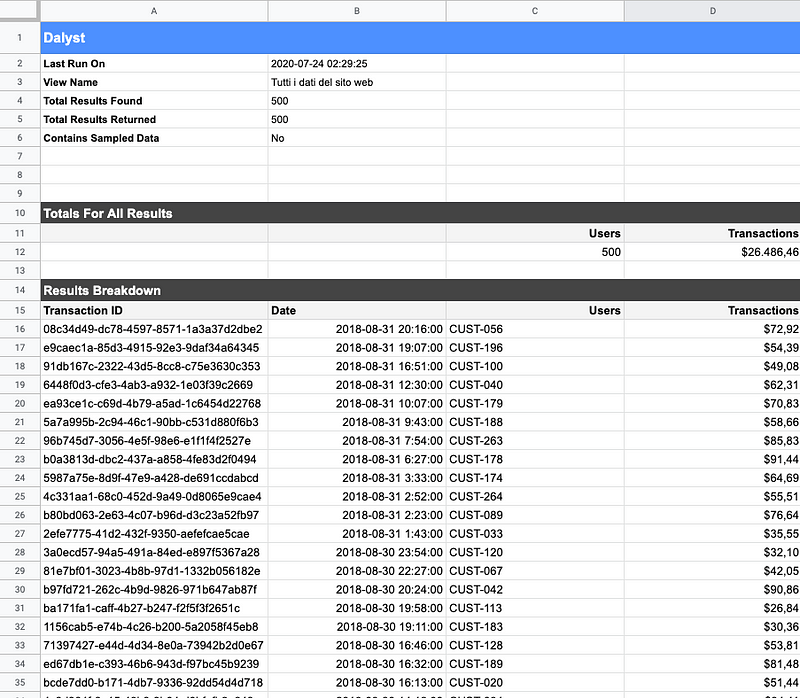Viewport: 800px width, 698px height.
Task: Select date 2018-08-31 9:43:00
Action: tap(357, 422)
